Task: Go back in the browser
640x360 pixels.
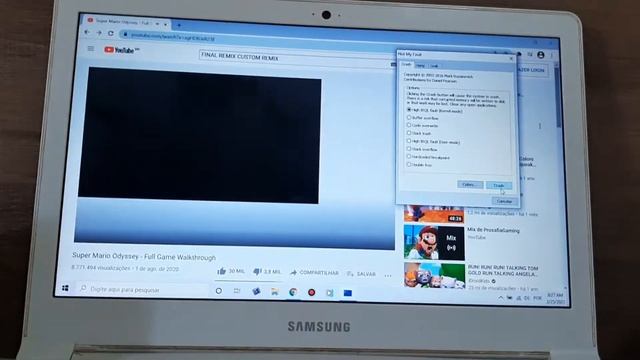Action: 87,32
